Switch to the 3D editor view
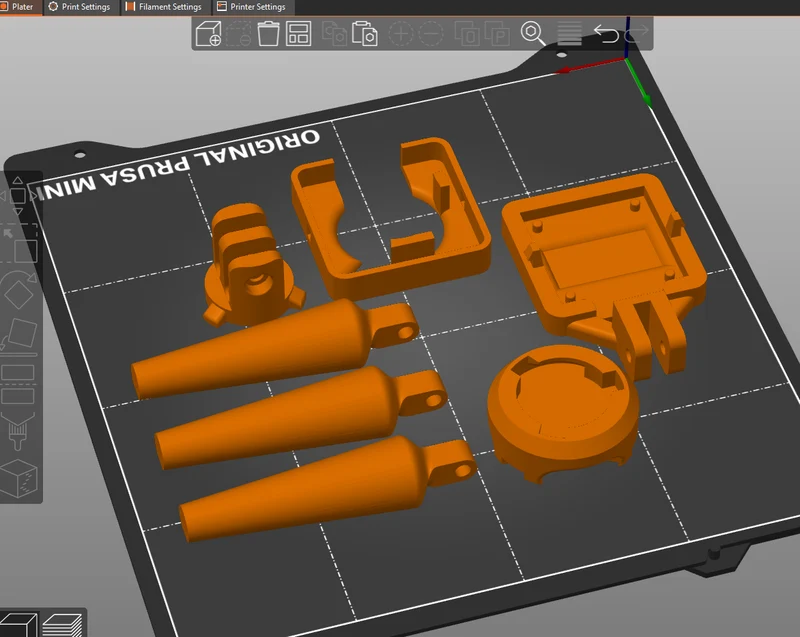 pyautogui.click(x=18, y=625)
